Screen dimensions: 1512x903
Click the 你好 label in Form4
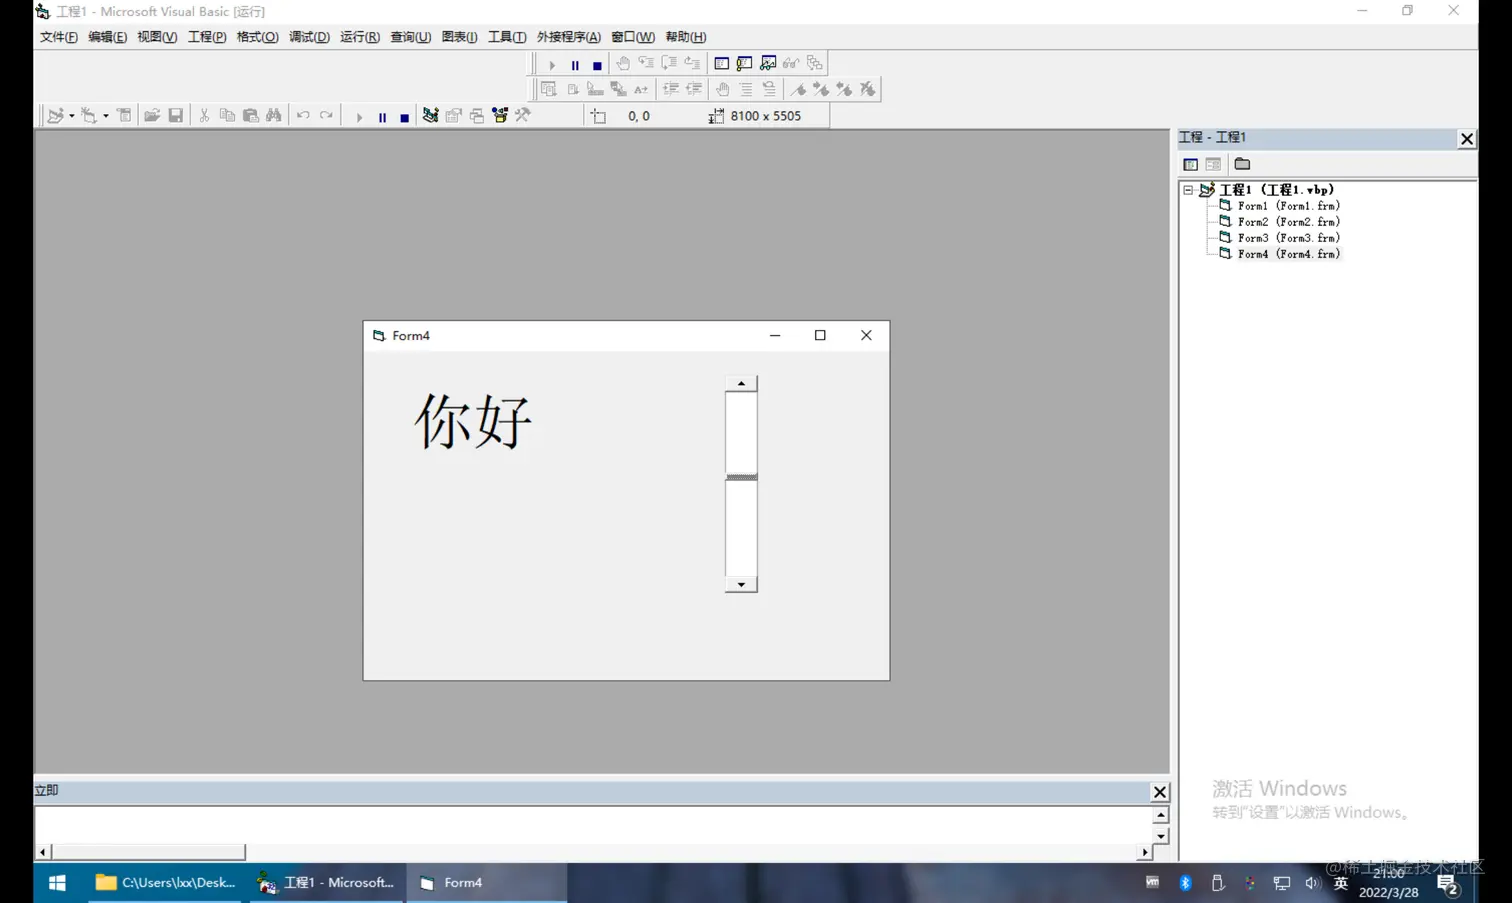[473, 421]
